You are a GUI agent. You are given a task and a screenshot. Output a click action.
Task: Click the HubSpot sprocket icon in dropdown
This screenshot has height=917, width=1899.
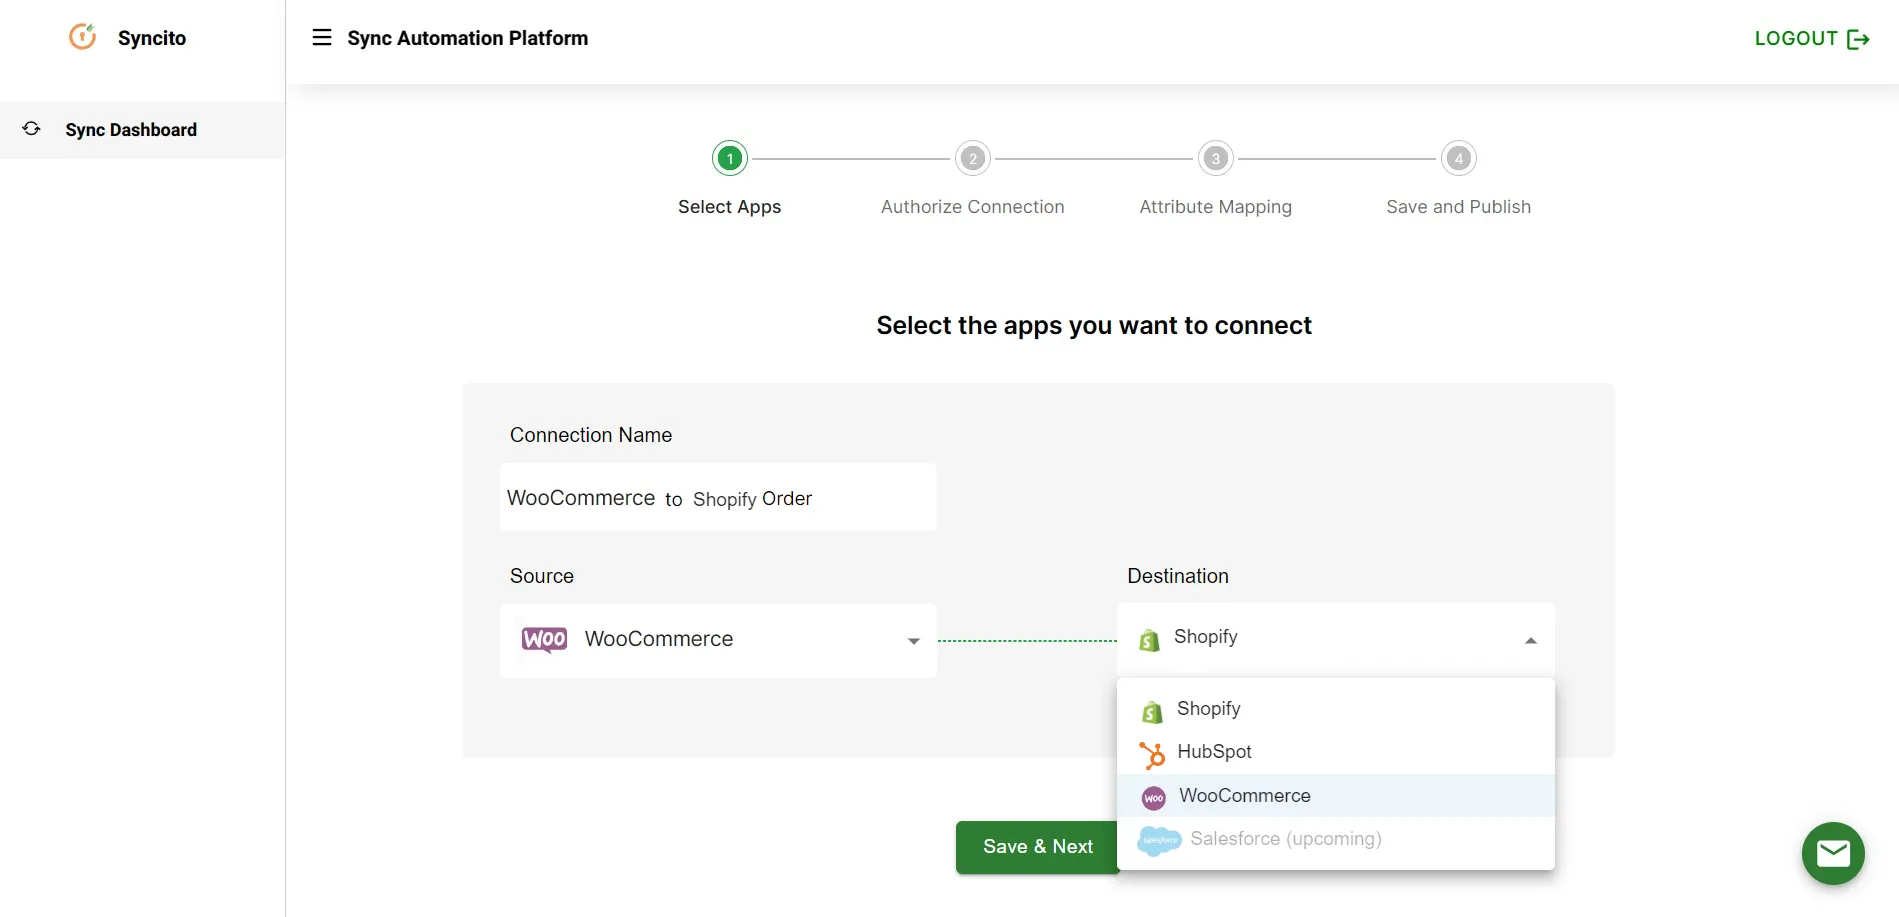1152,754
